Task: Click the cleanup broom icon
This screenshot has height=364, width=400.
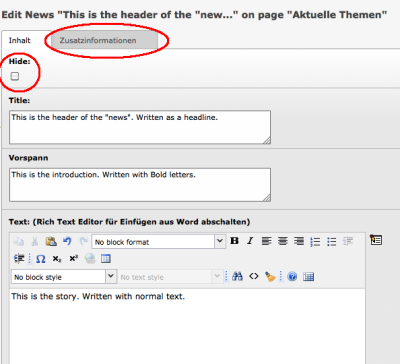Action: click(270, 276)
